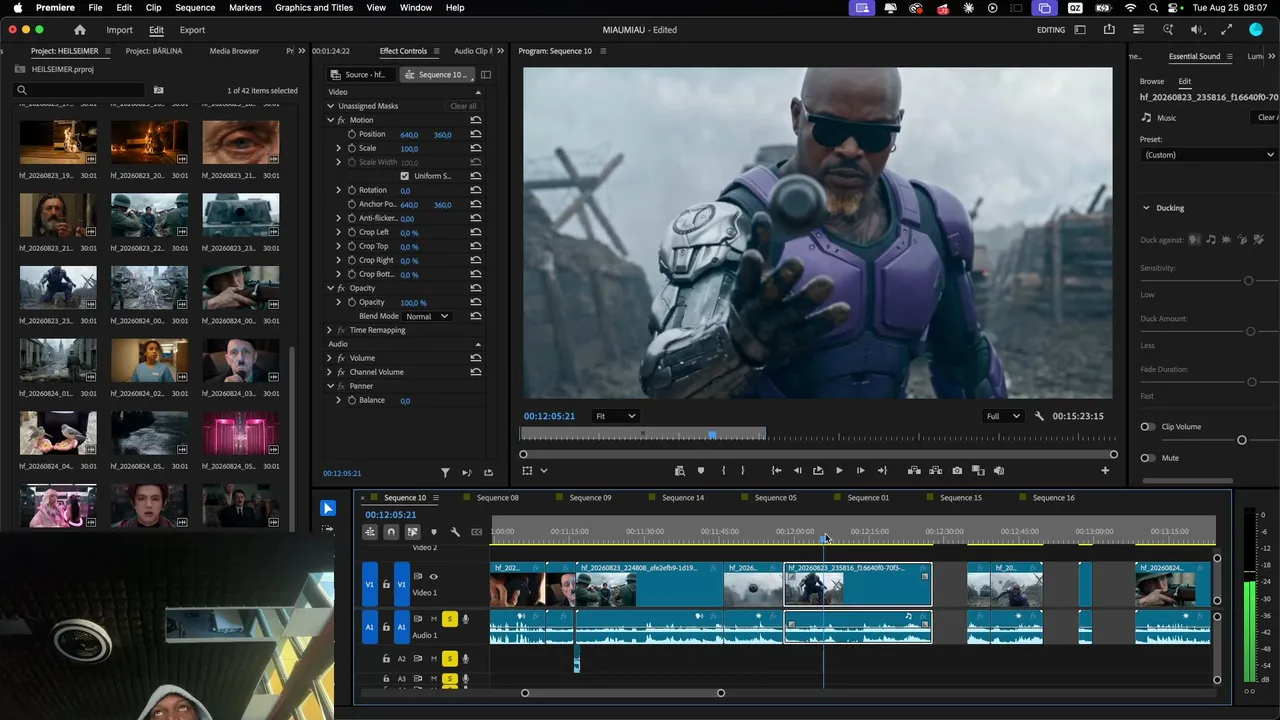Open the Blend Mode Normal dropdown

[427, 316]
